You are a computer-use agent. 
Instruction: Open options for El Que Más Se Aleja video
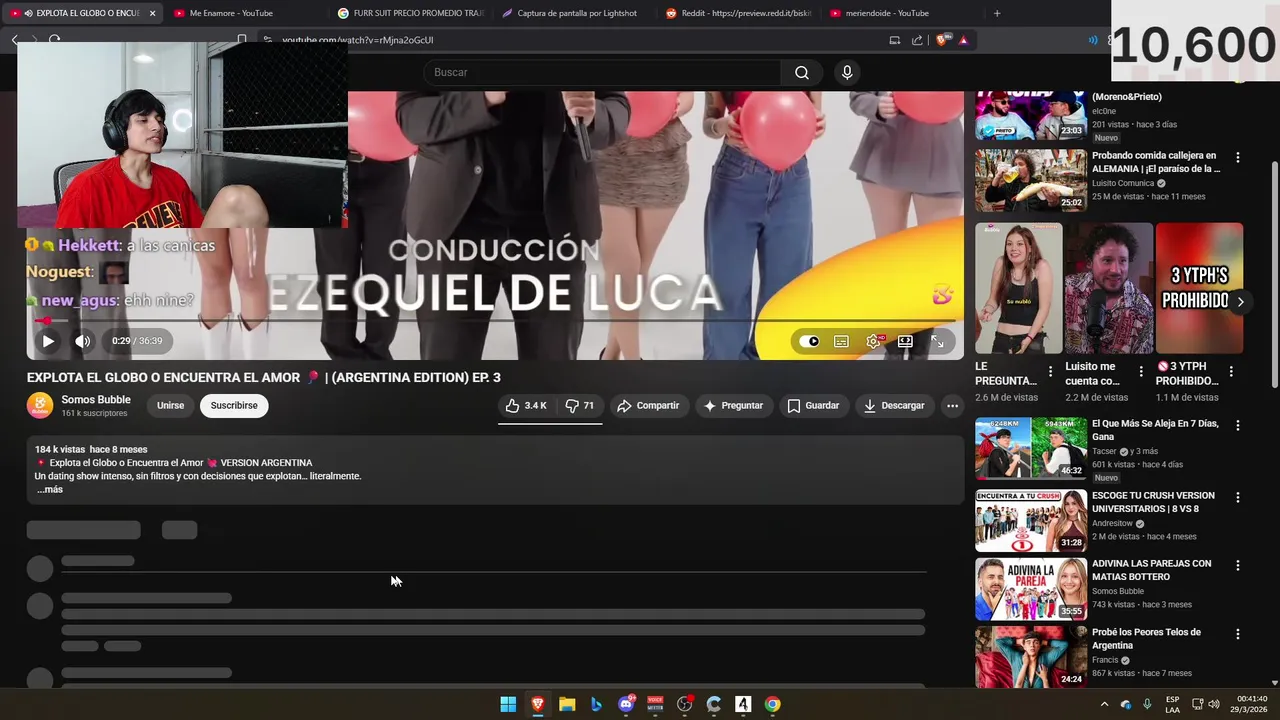point(1238,425)
